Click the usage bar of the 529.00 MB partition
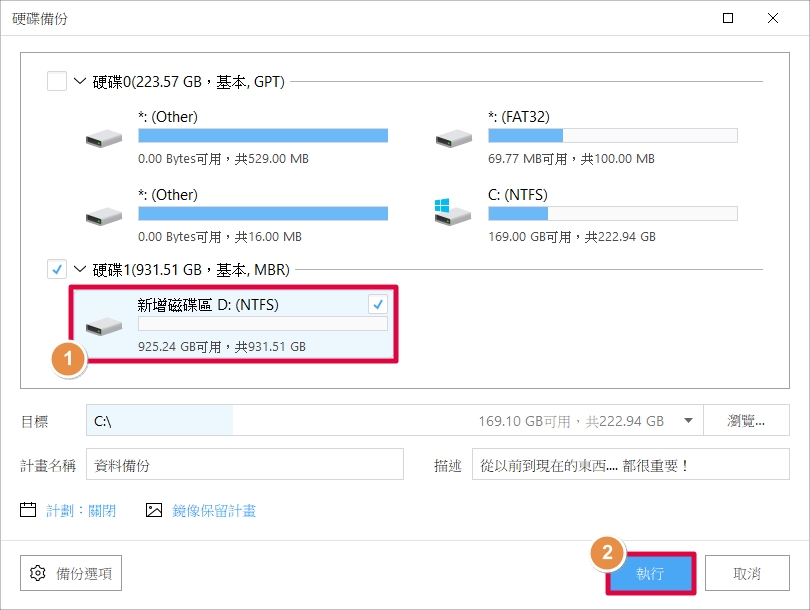Viewport: 810px width, 610px height. 263,136
